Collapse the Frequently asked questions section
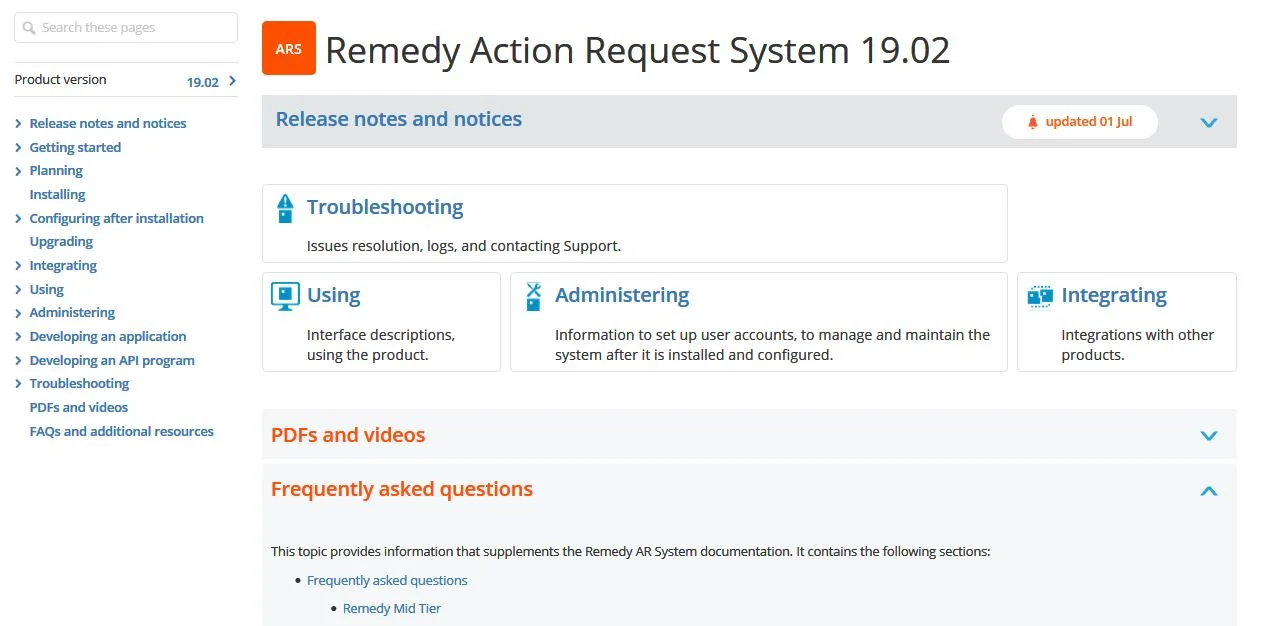Image resolution: width=1274 pixels, height=626 pixels. [1208, 490]
